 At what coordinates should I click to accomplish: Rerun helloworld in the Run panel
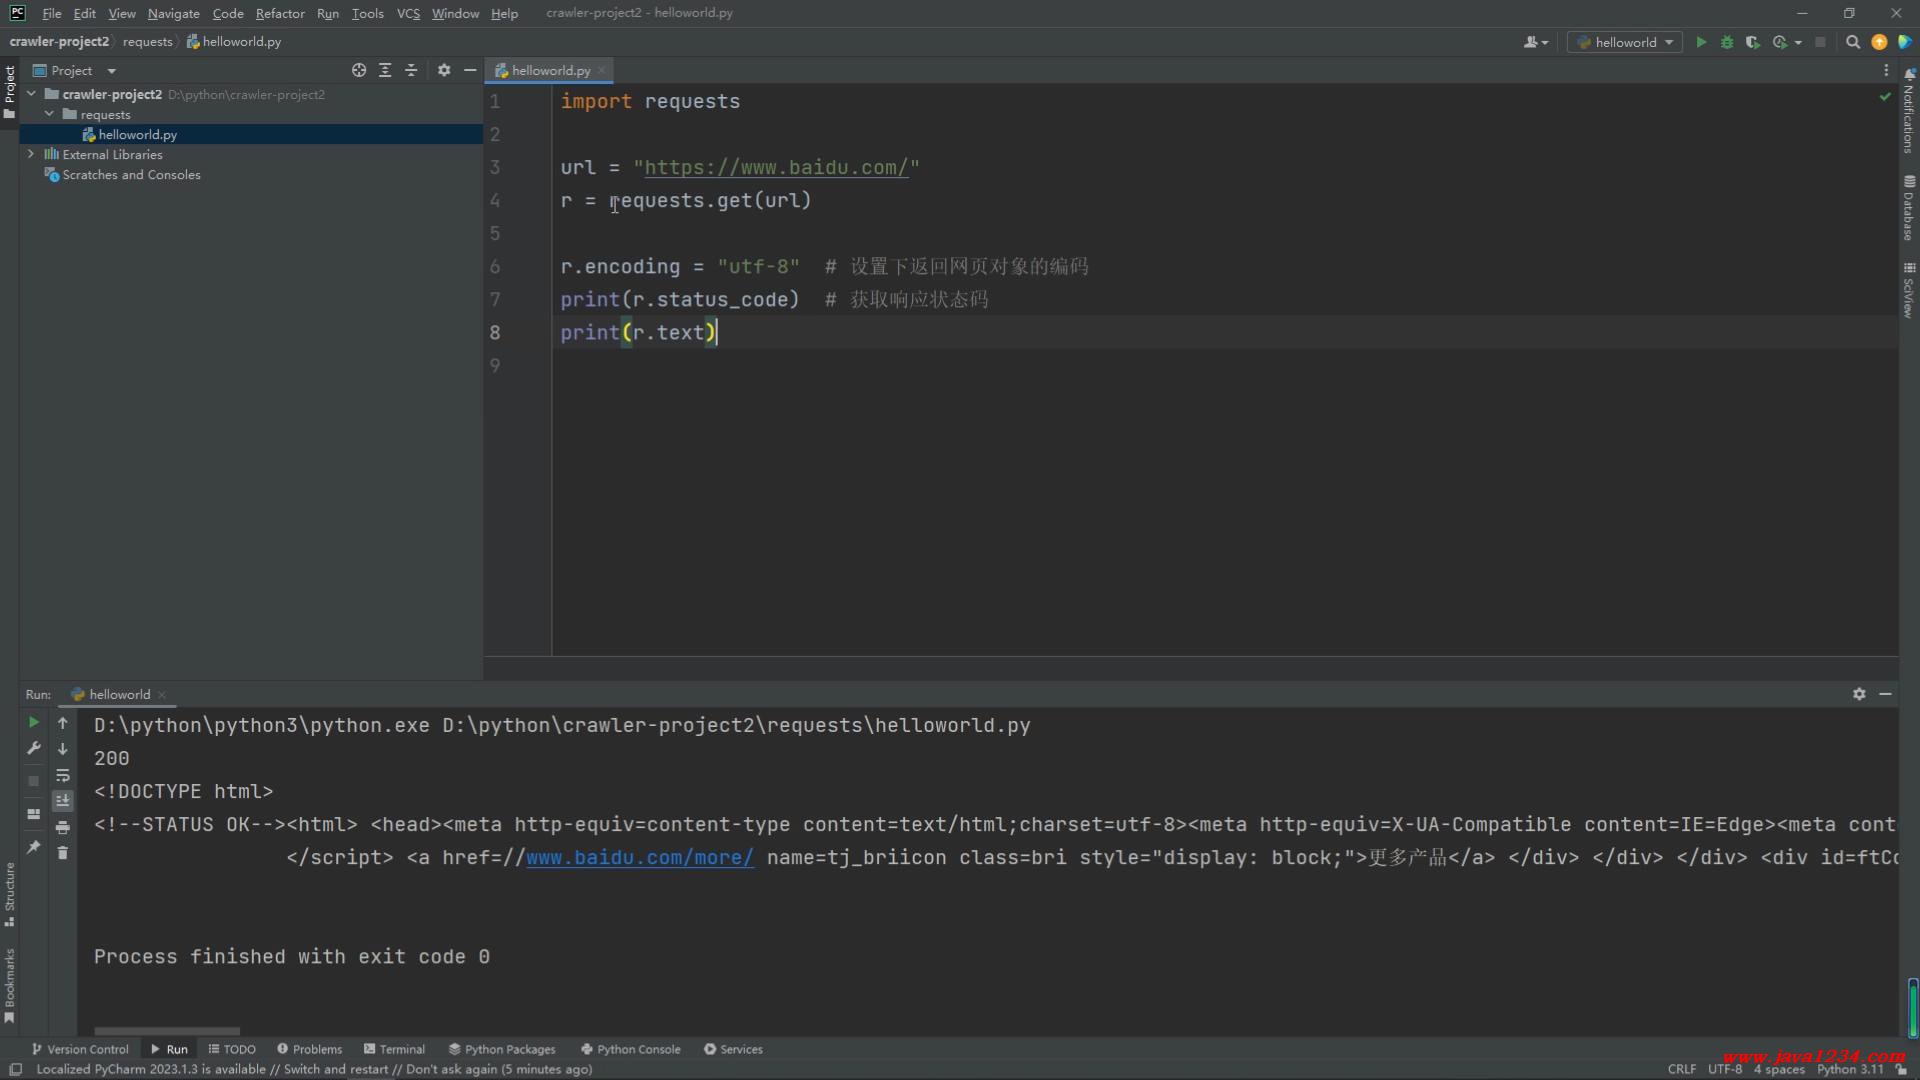[33, 722]
